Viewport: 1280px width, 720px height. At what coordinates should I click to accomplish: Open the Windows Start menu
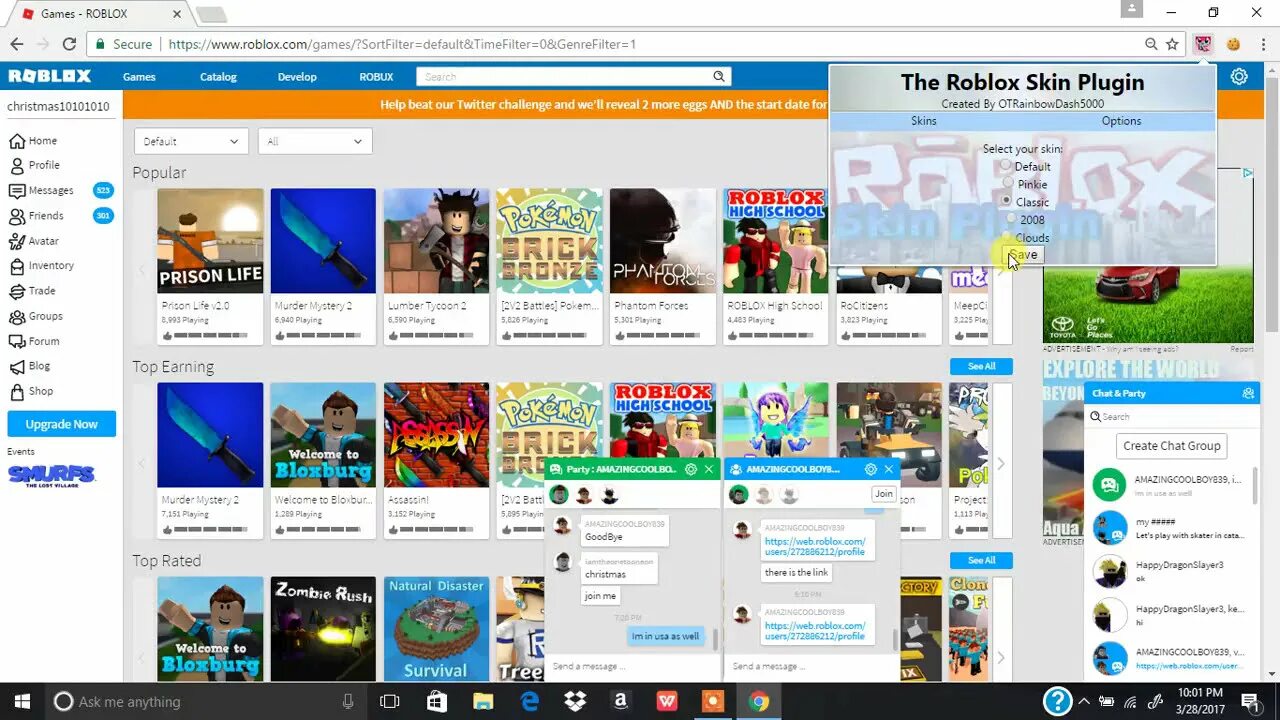tap(22, 701)
